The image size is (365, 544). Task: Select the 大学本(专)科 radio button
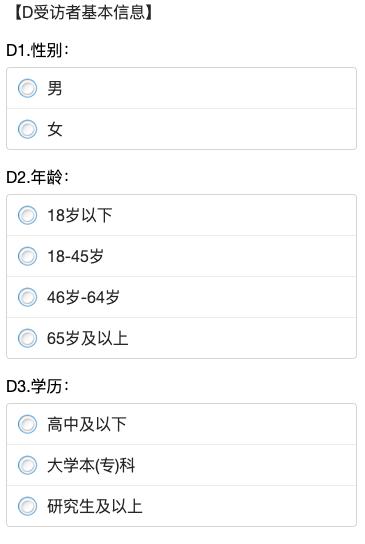(27, 465)
